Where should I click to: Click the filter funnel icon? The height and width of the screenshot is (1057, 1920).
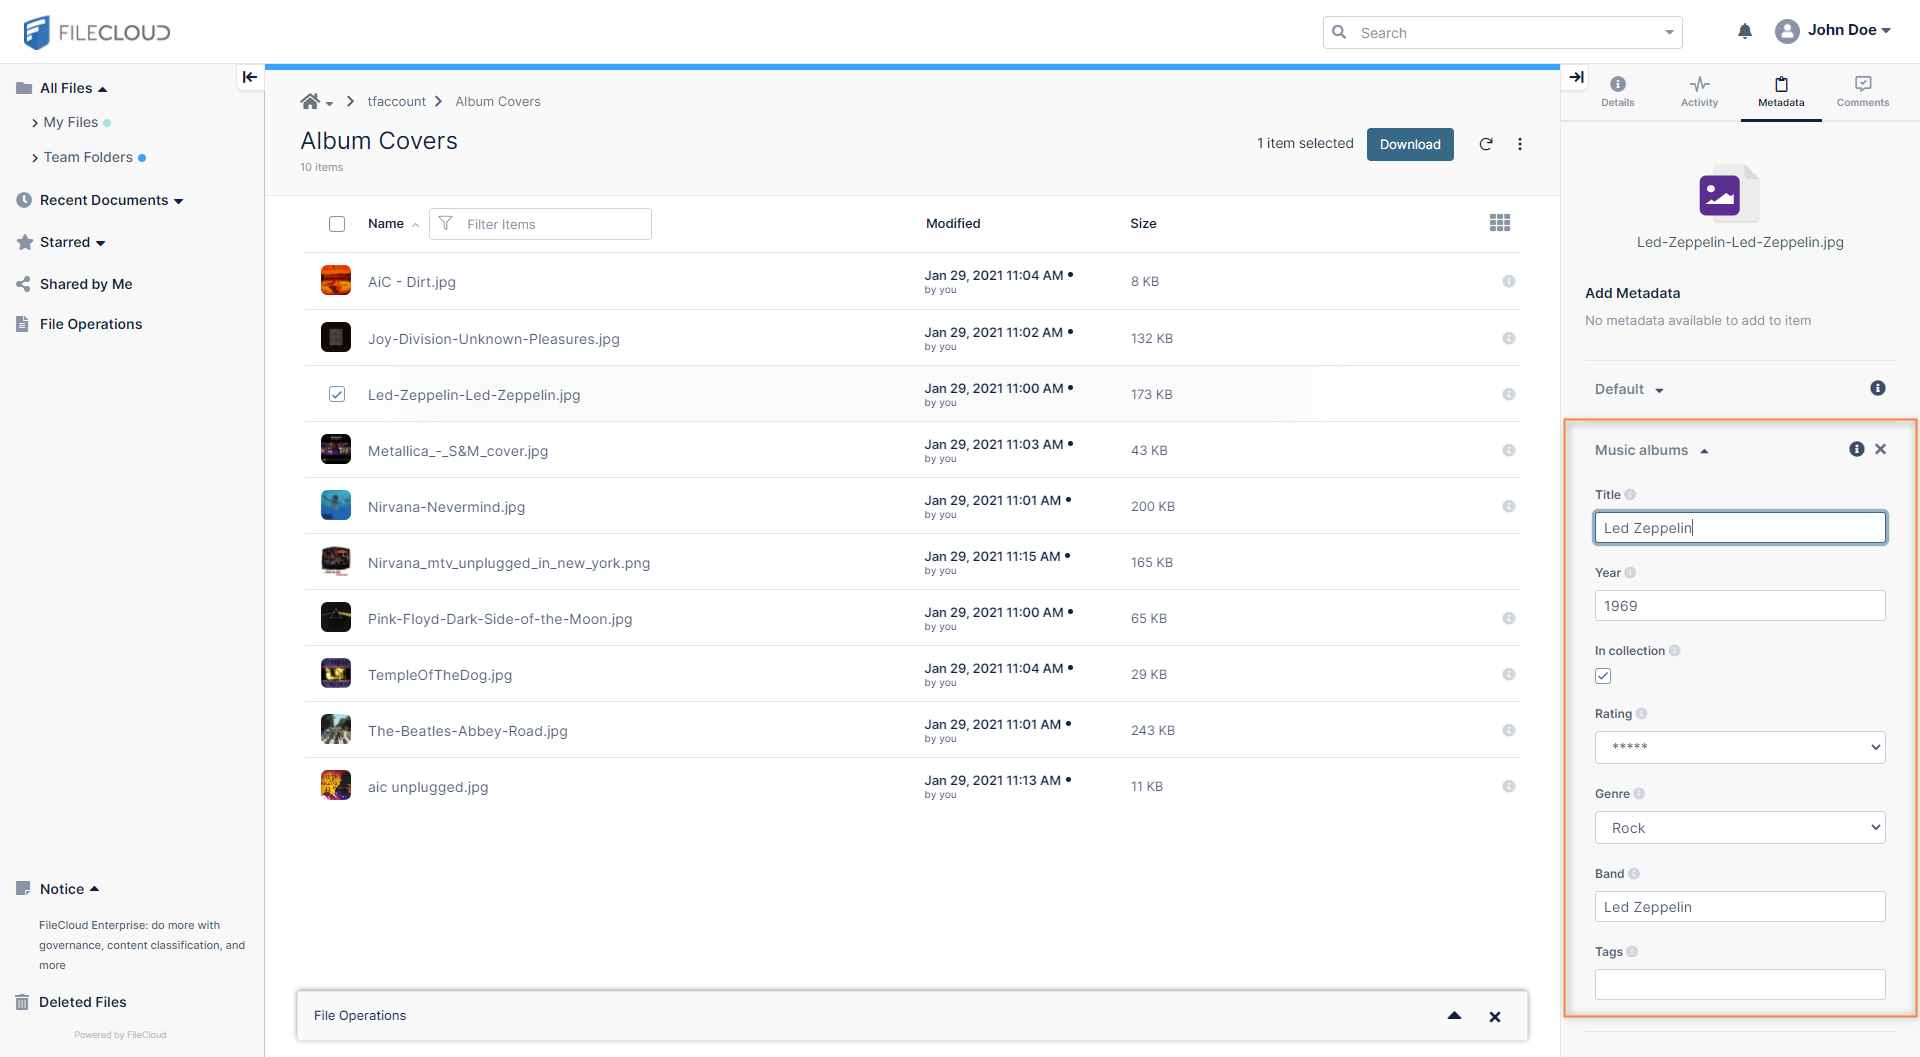tap(446, 223)
